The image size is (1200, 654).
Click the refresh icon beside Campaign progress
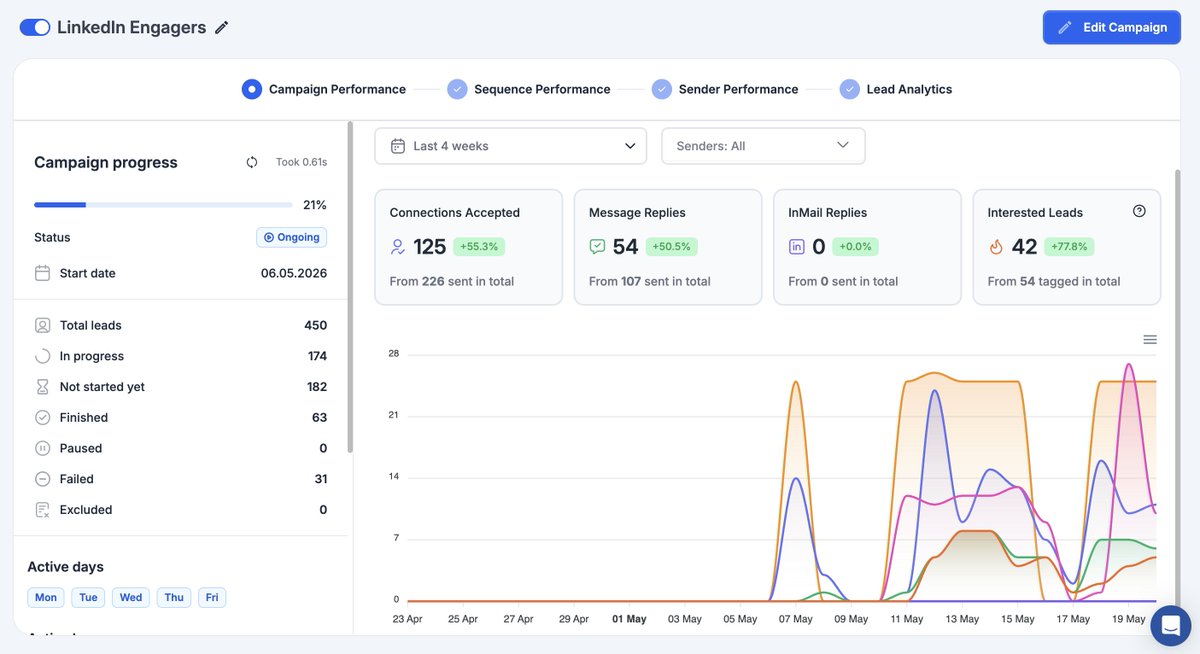[252, 162]
